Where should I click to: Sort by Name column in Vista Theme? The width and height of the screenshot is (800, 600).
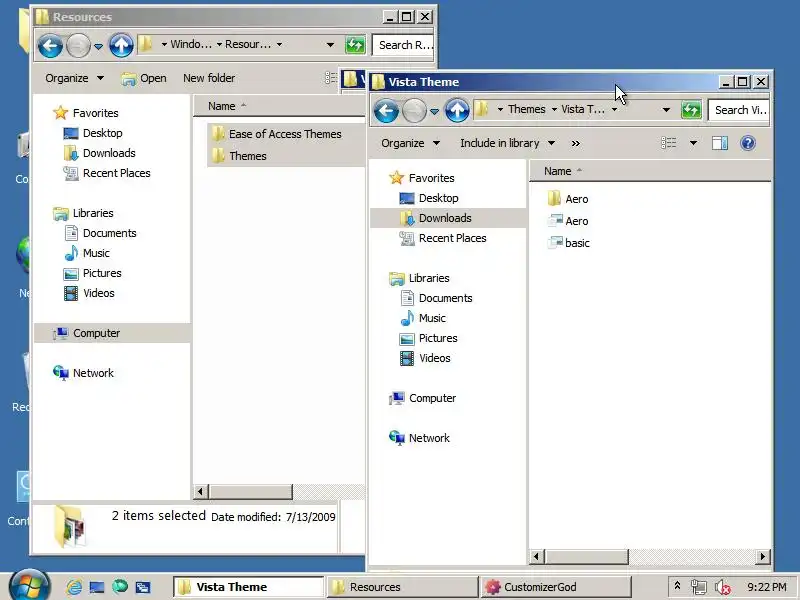558,171
